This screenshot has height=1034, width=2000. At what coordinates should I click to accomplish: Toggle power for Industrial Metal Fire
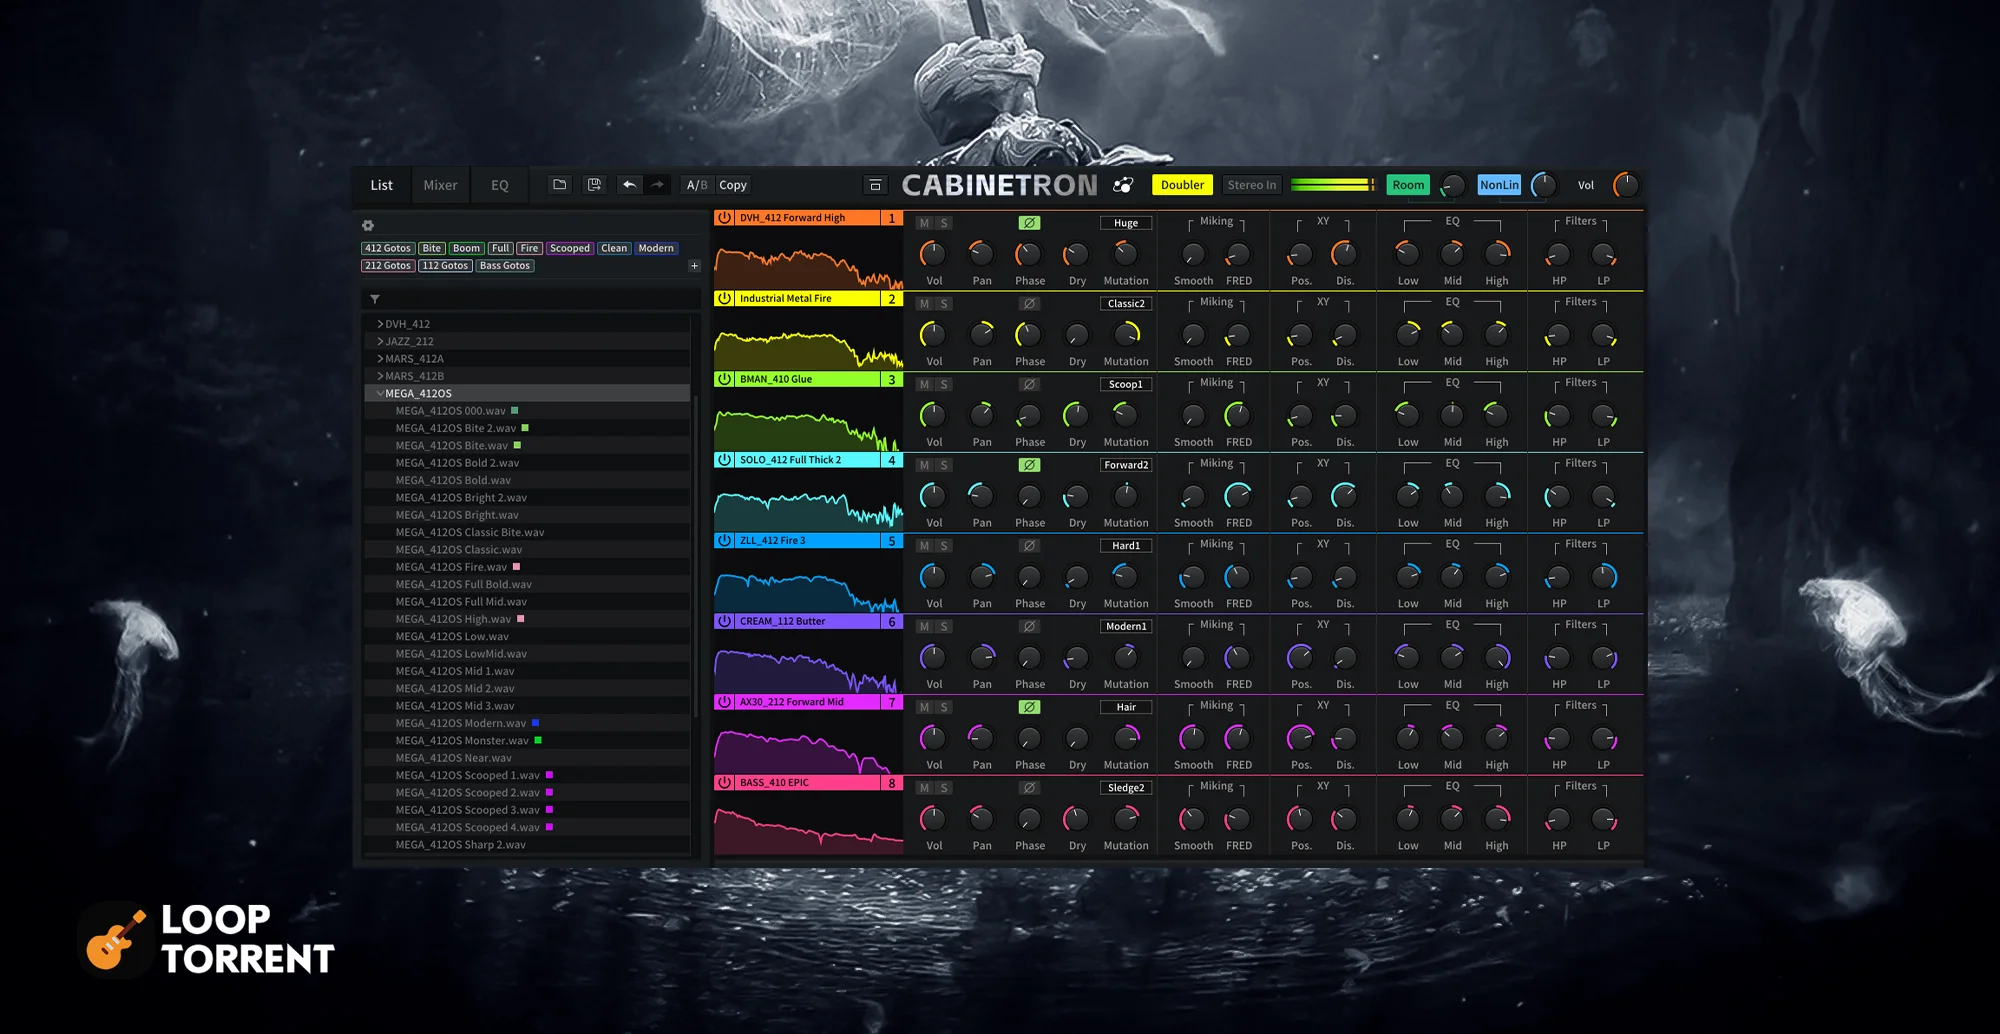724,298
